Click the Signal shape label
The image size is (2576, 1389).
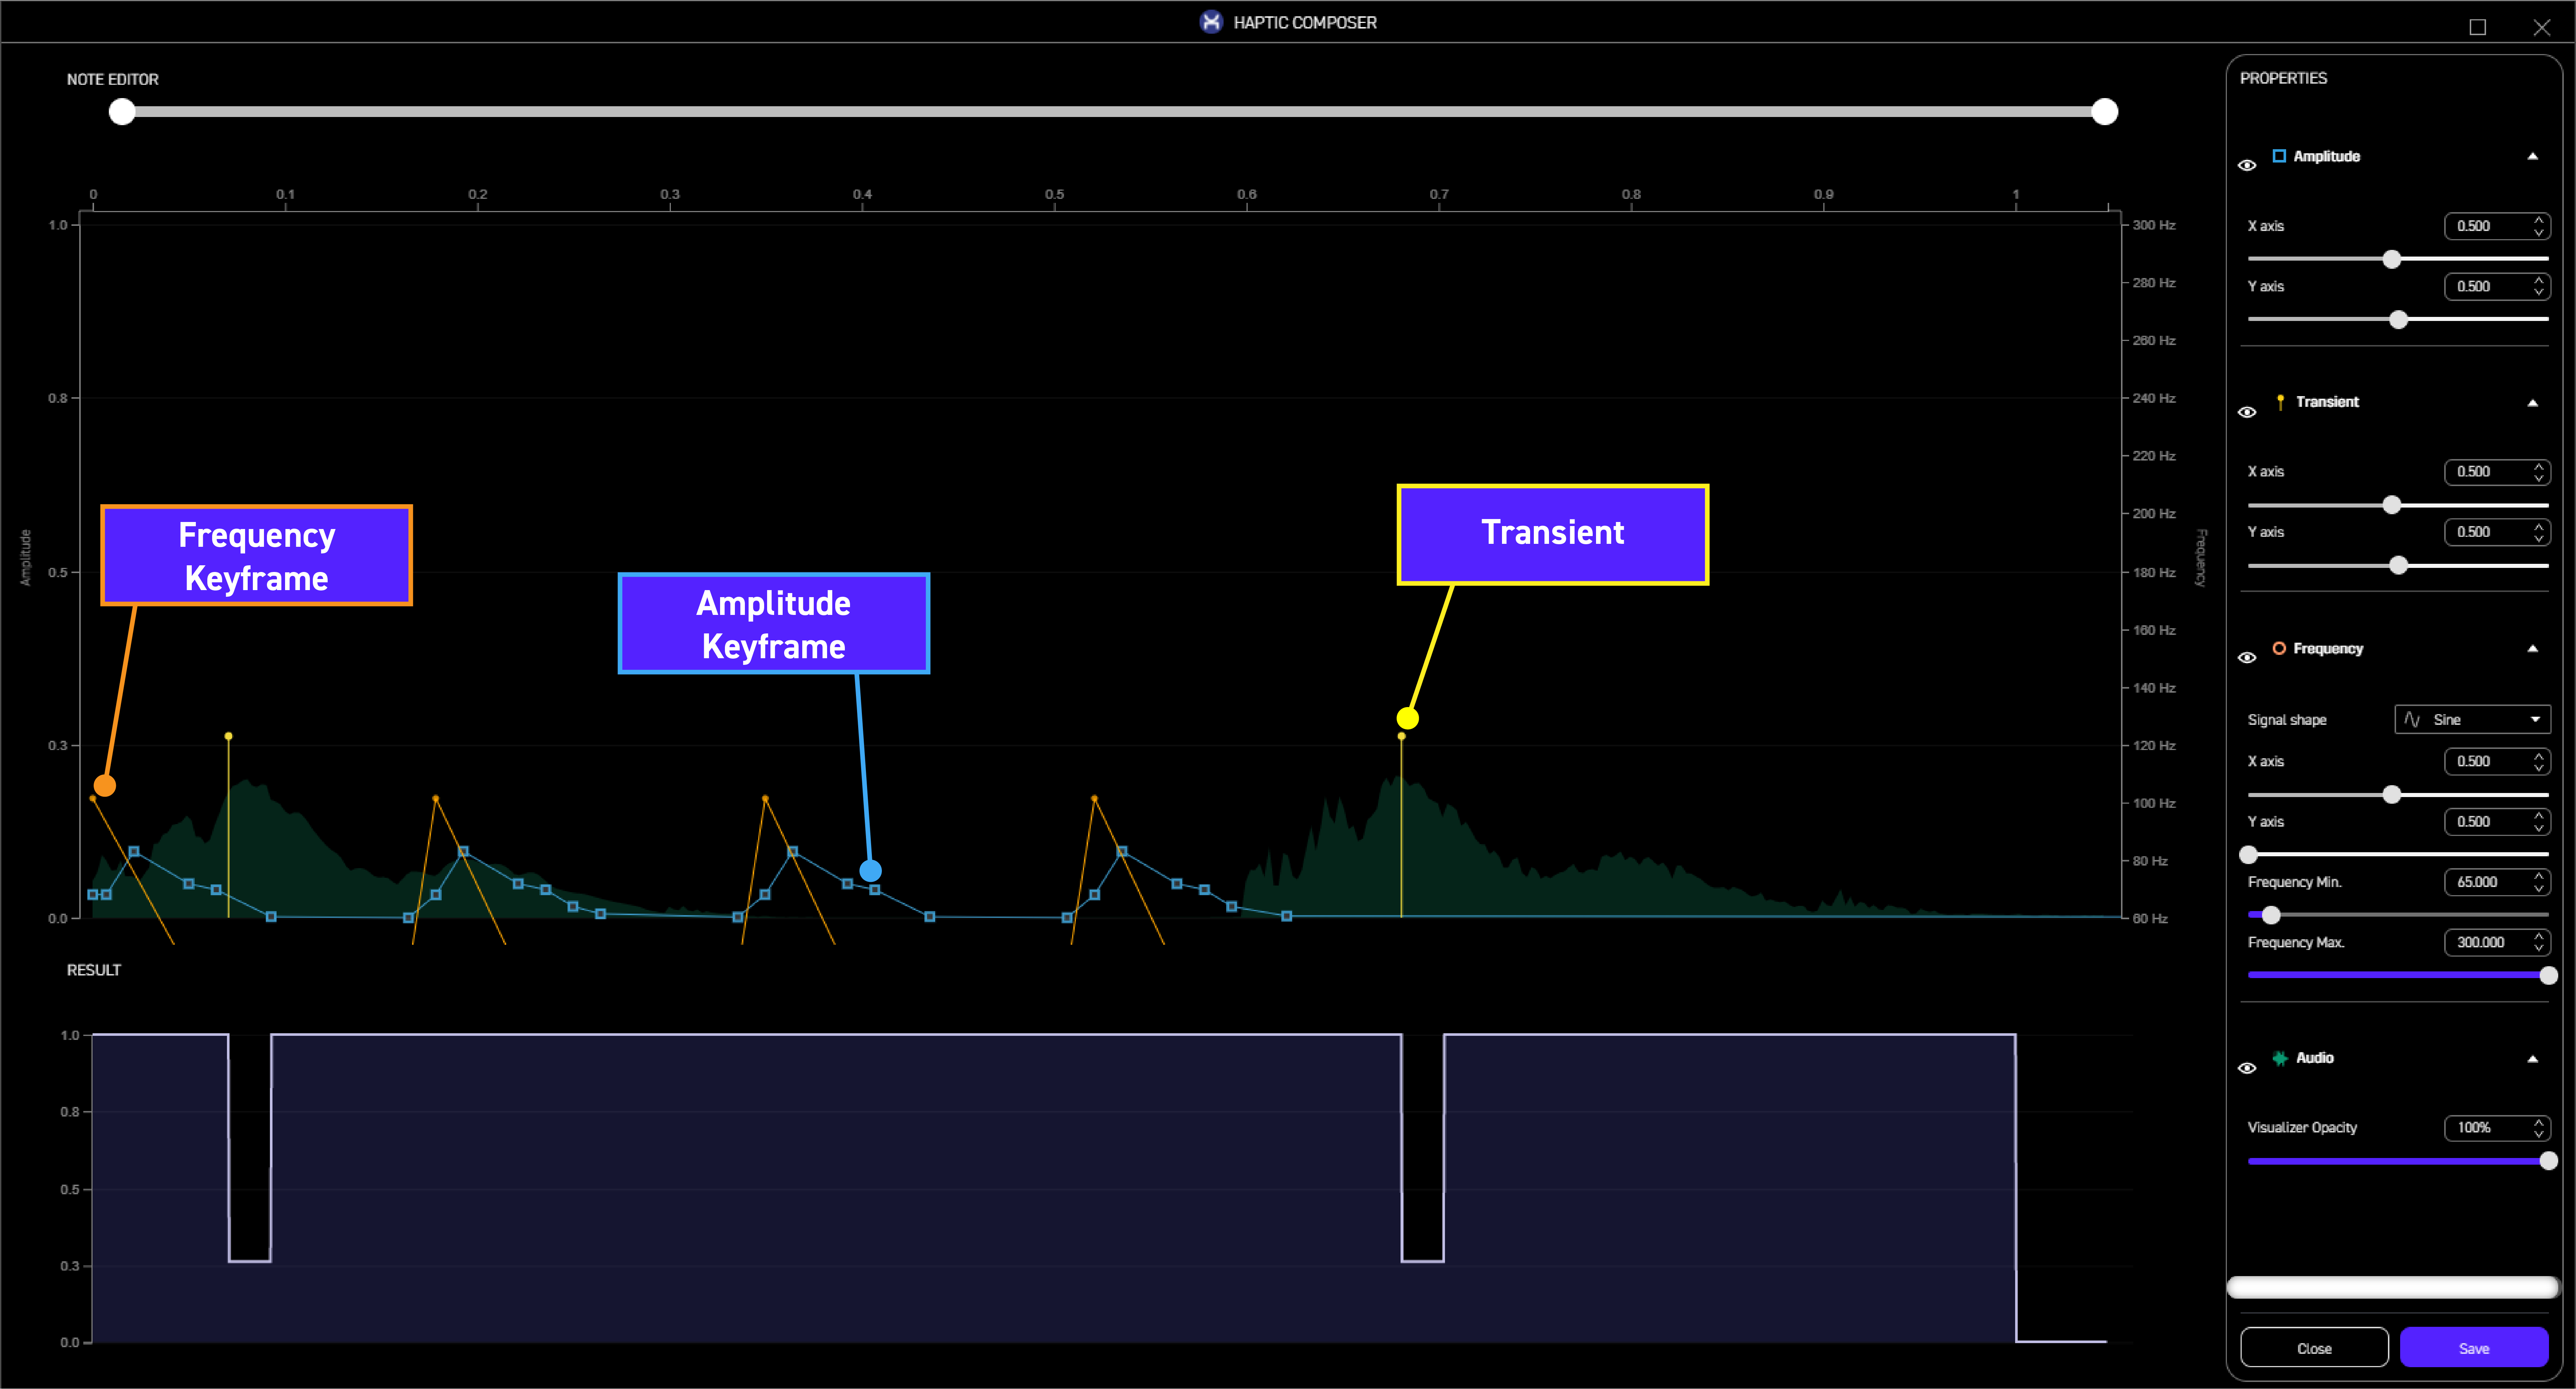tap(2287, 720)
